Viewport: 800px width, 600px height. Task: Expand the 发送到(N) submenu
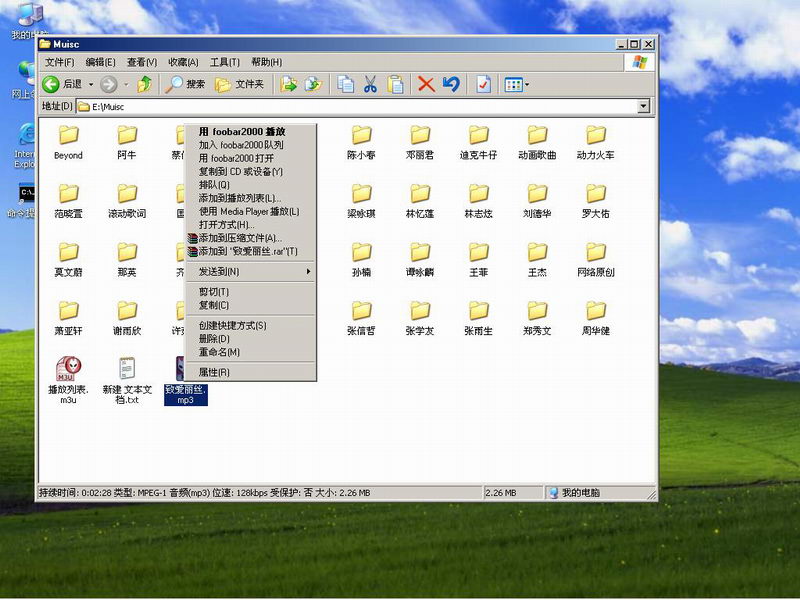[250, 271]
